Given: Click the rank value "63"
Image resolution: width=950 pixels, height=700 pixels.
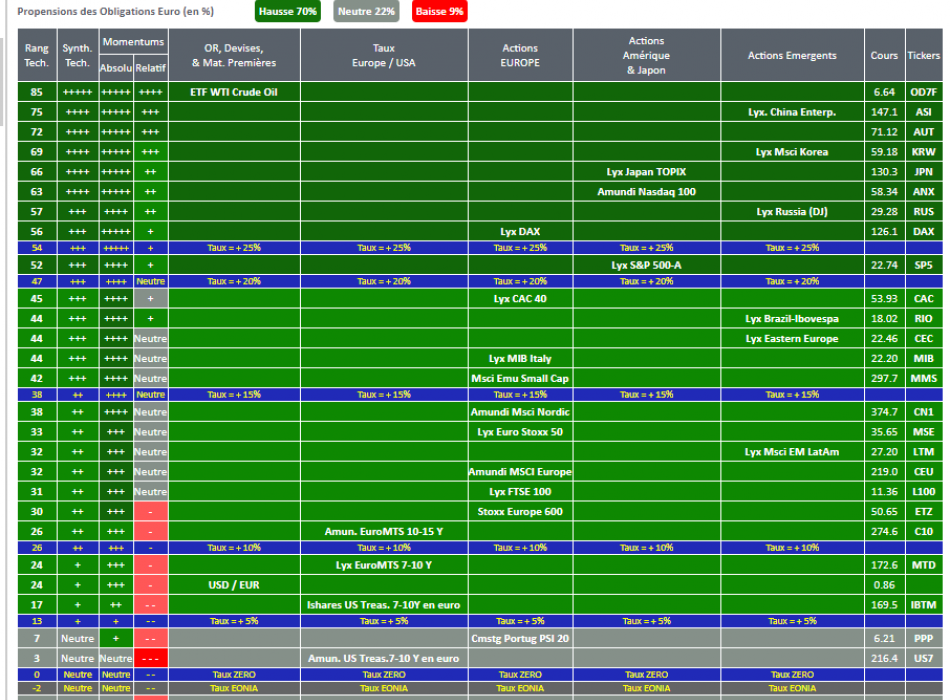Looking at the screenshot, I should pos(37,192).
